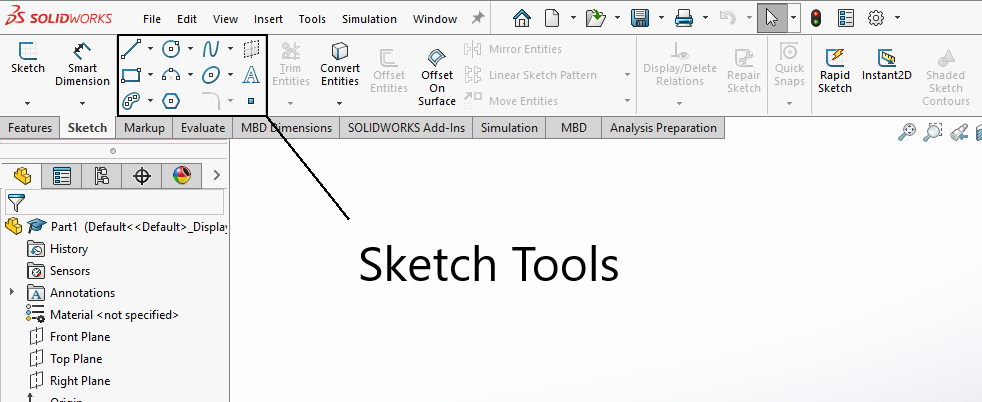Open the Line tool dropdown arrow
Screen dimensions: 982x402
pyautogui.click(x=150, y=48)
